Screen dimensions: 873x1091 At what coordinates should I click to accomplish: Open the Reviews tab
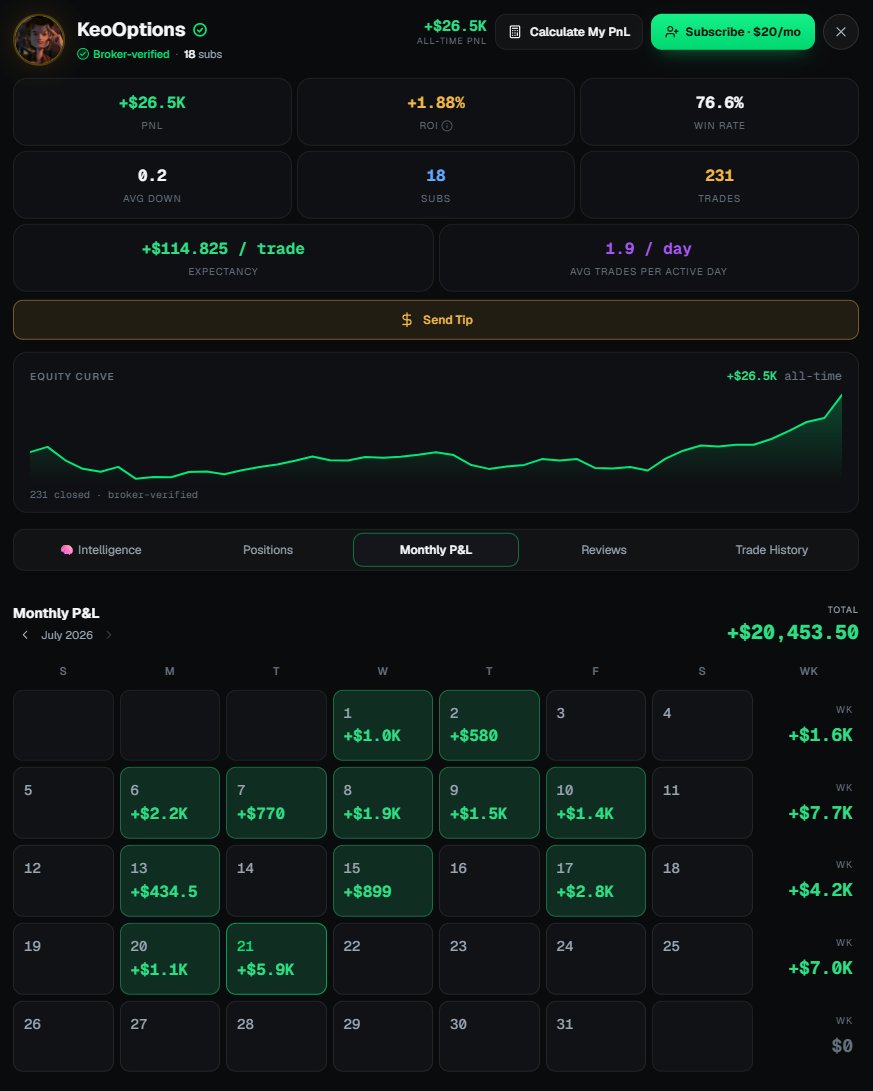(604, 550)
